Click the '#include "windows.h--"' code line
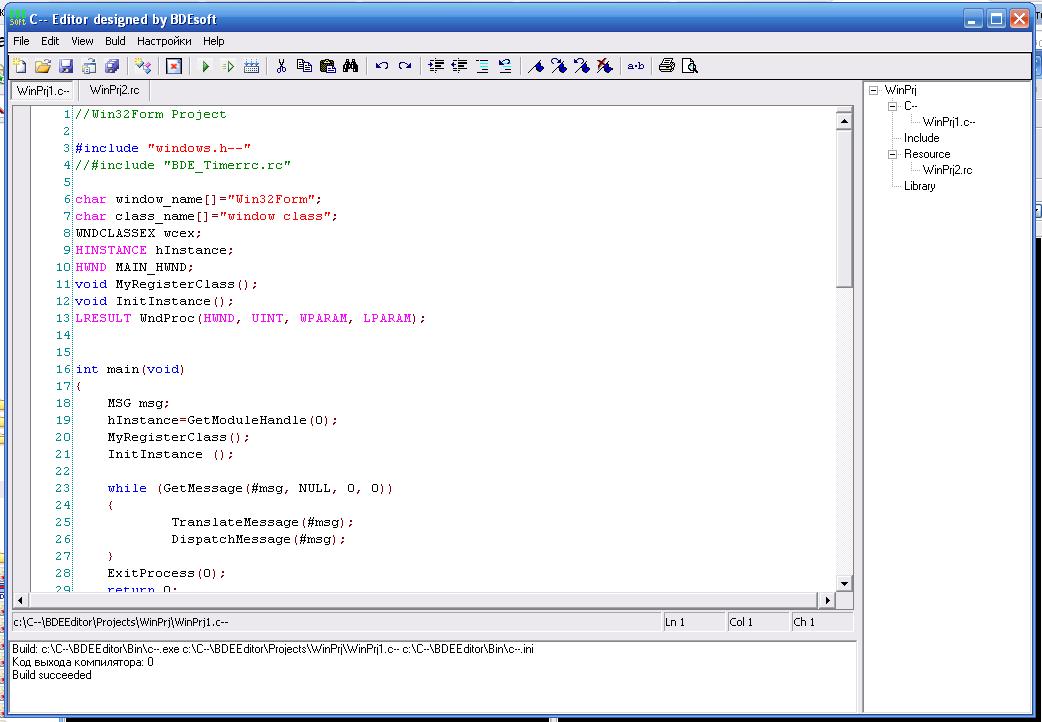 [x=163, y=148]
